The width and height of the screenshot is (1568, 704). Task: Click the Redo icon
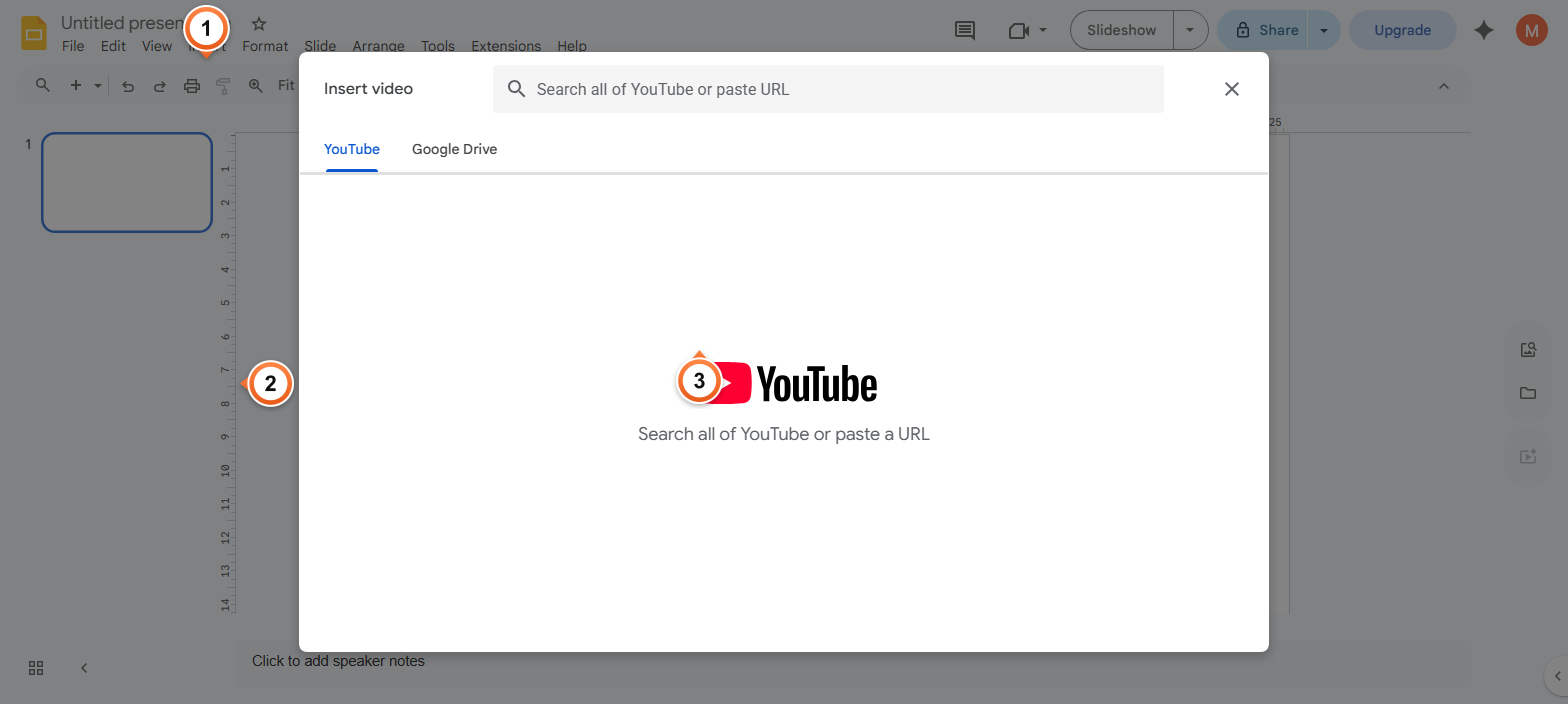pyautogui.click(x=160, y=86)
